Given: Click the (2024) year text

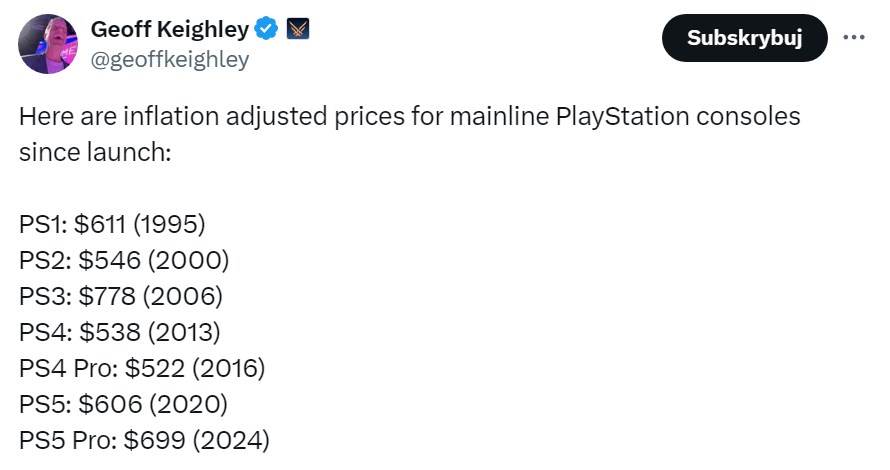Looking at the screenshot, I should pyautogui.click(x=230, y=440).
